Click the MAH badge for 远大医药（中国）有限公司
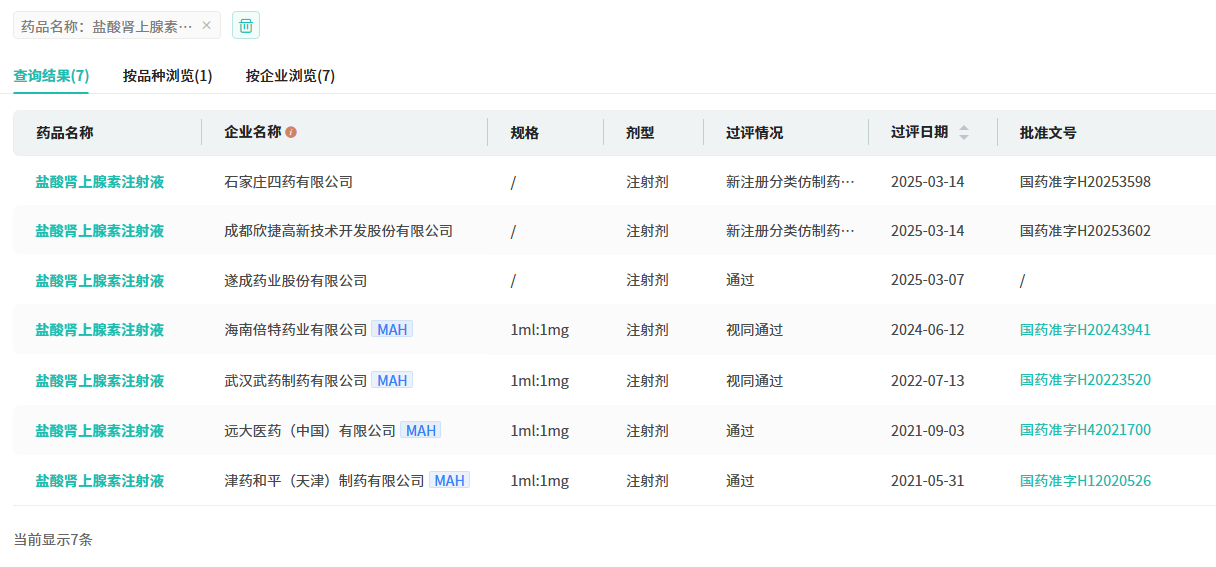The image size is (1216, 567). click(421, 430)
